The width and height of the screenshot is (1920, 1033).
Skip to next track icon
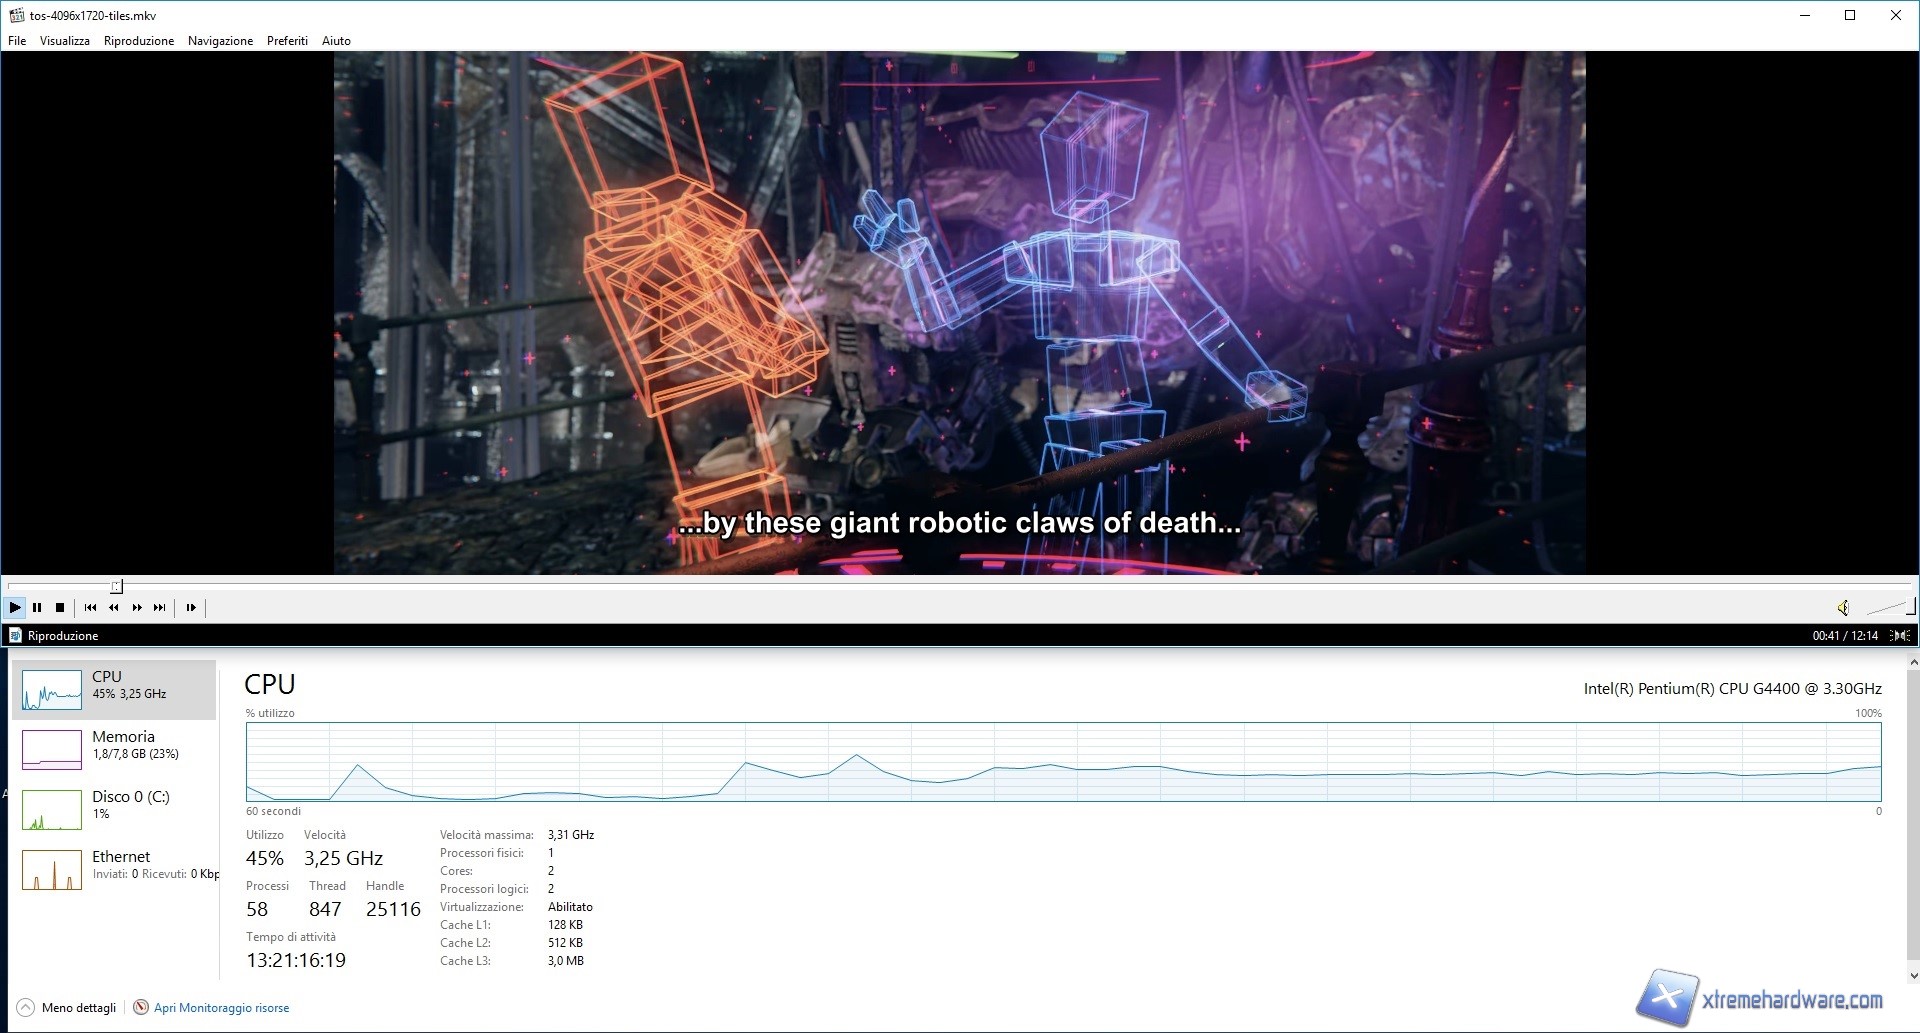tap(160, 607)
